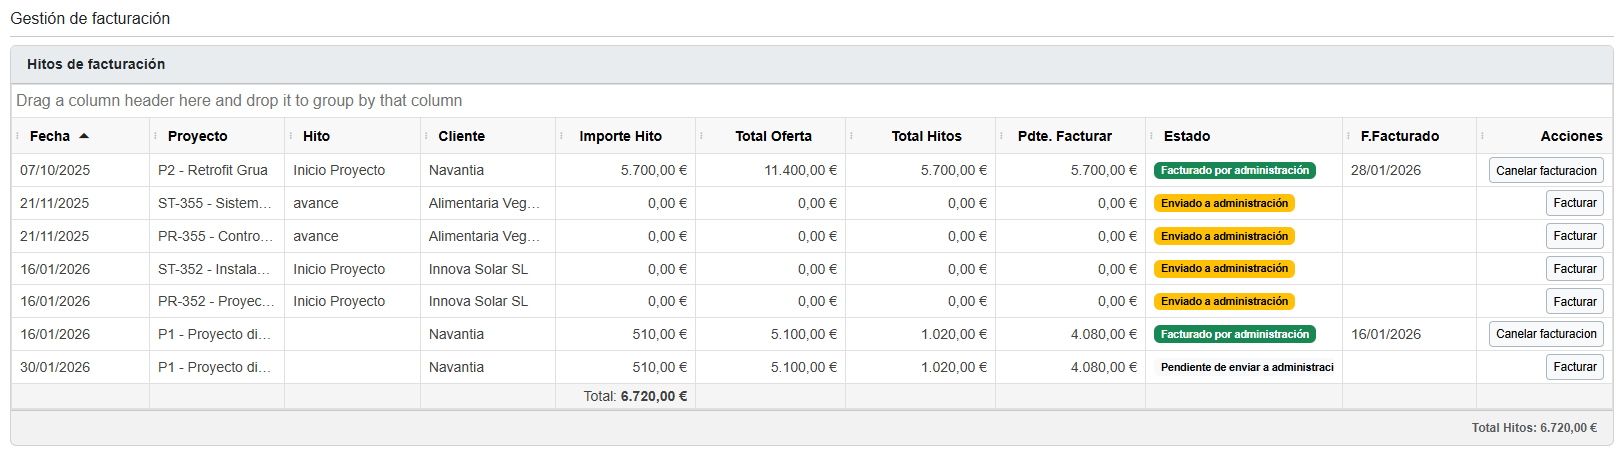Click the Total Oferta column header
This screenshot has width=1621, height=454.
(773, 136)
